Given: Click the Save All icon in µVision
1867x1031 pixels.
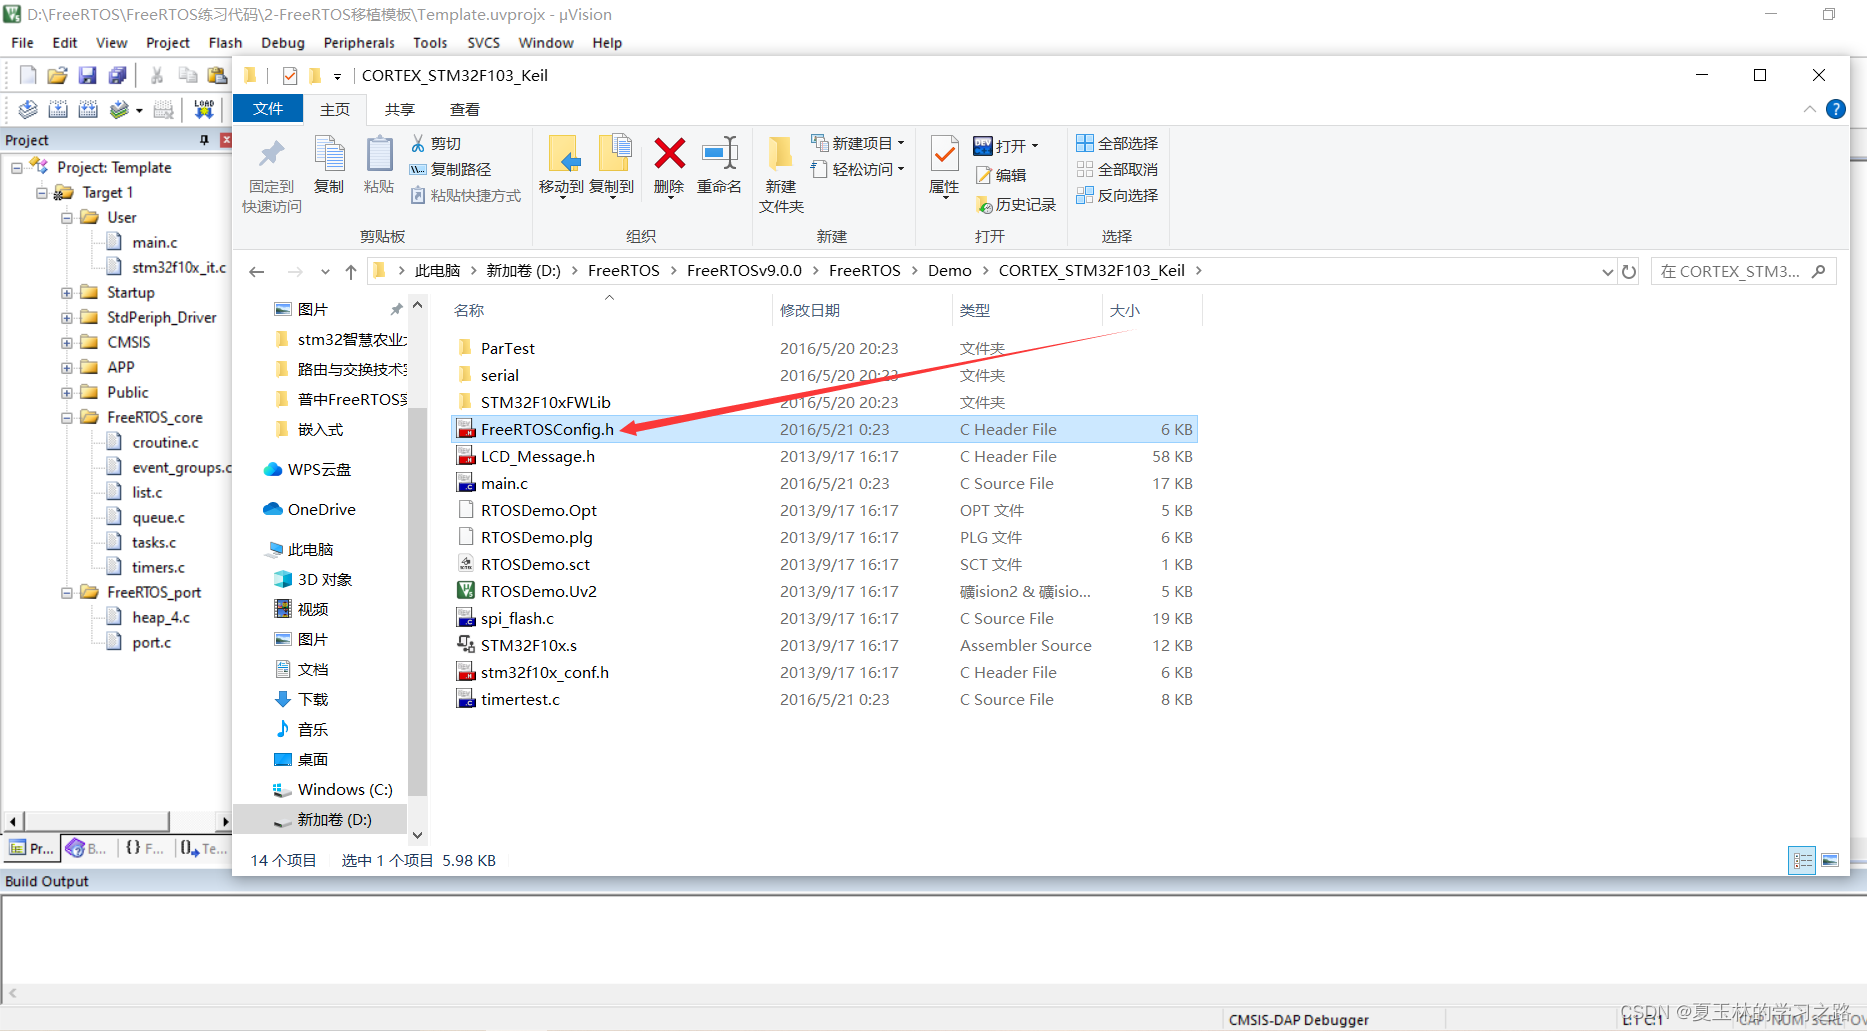Looking at the screenshot, I should (117, 75).
